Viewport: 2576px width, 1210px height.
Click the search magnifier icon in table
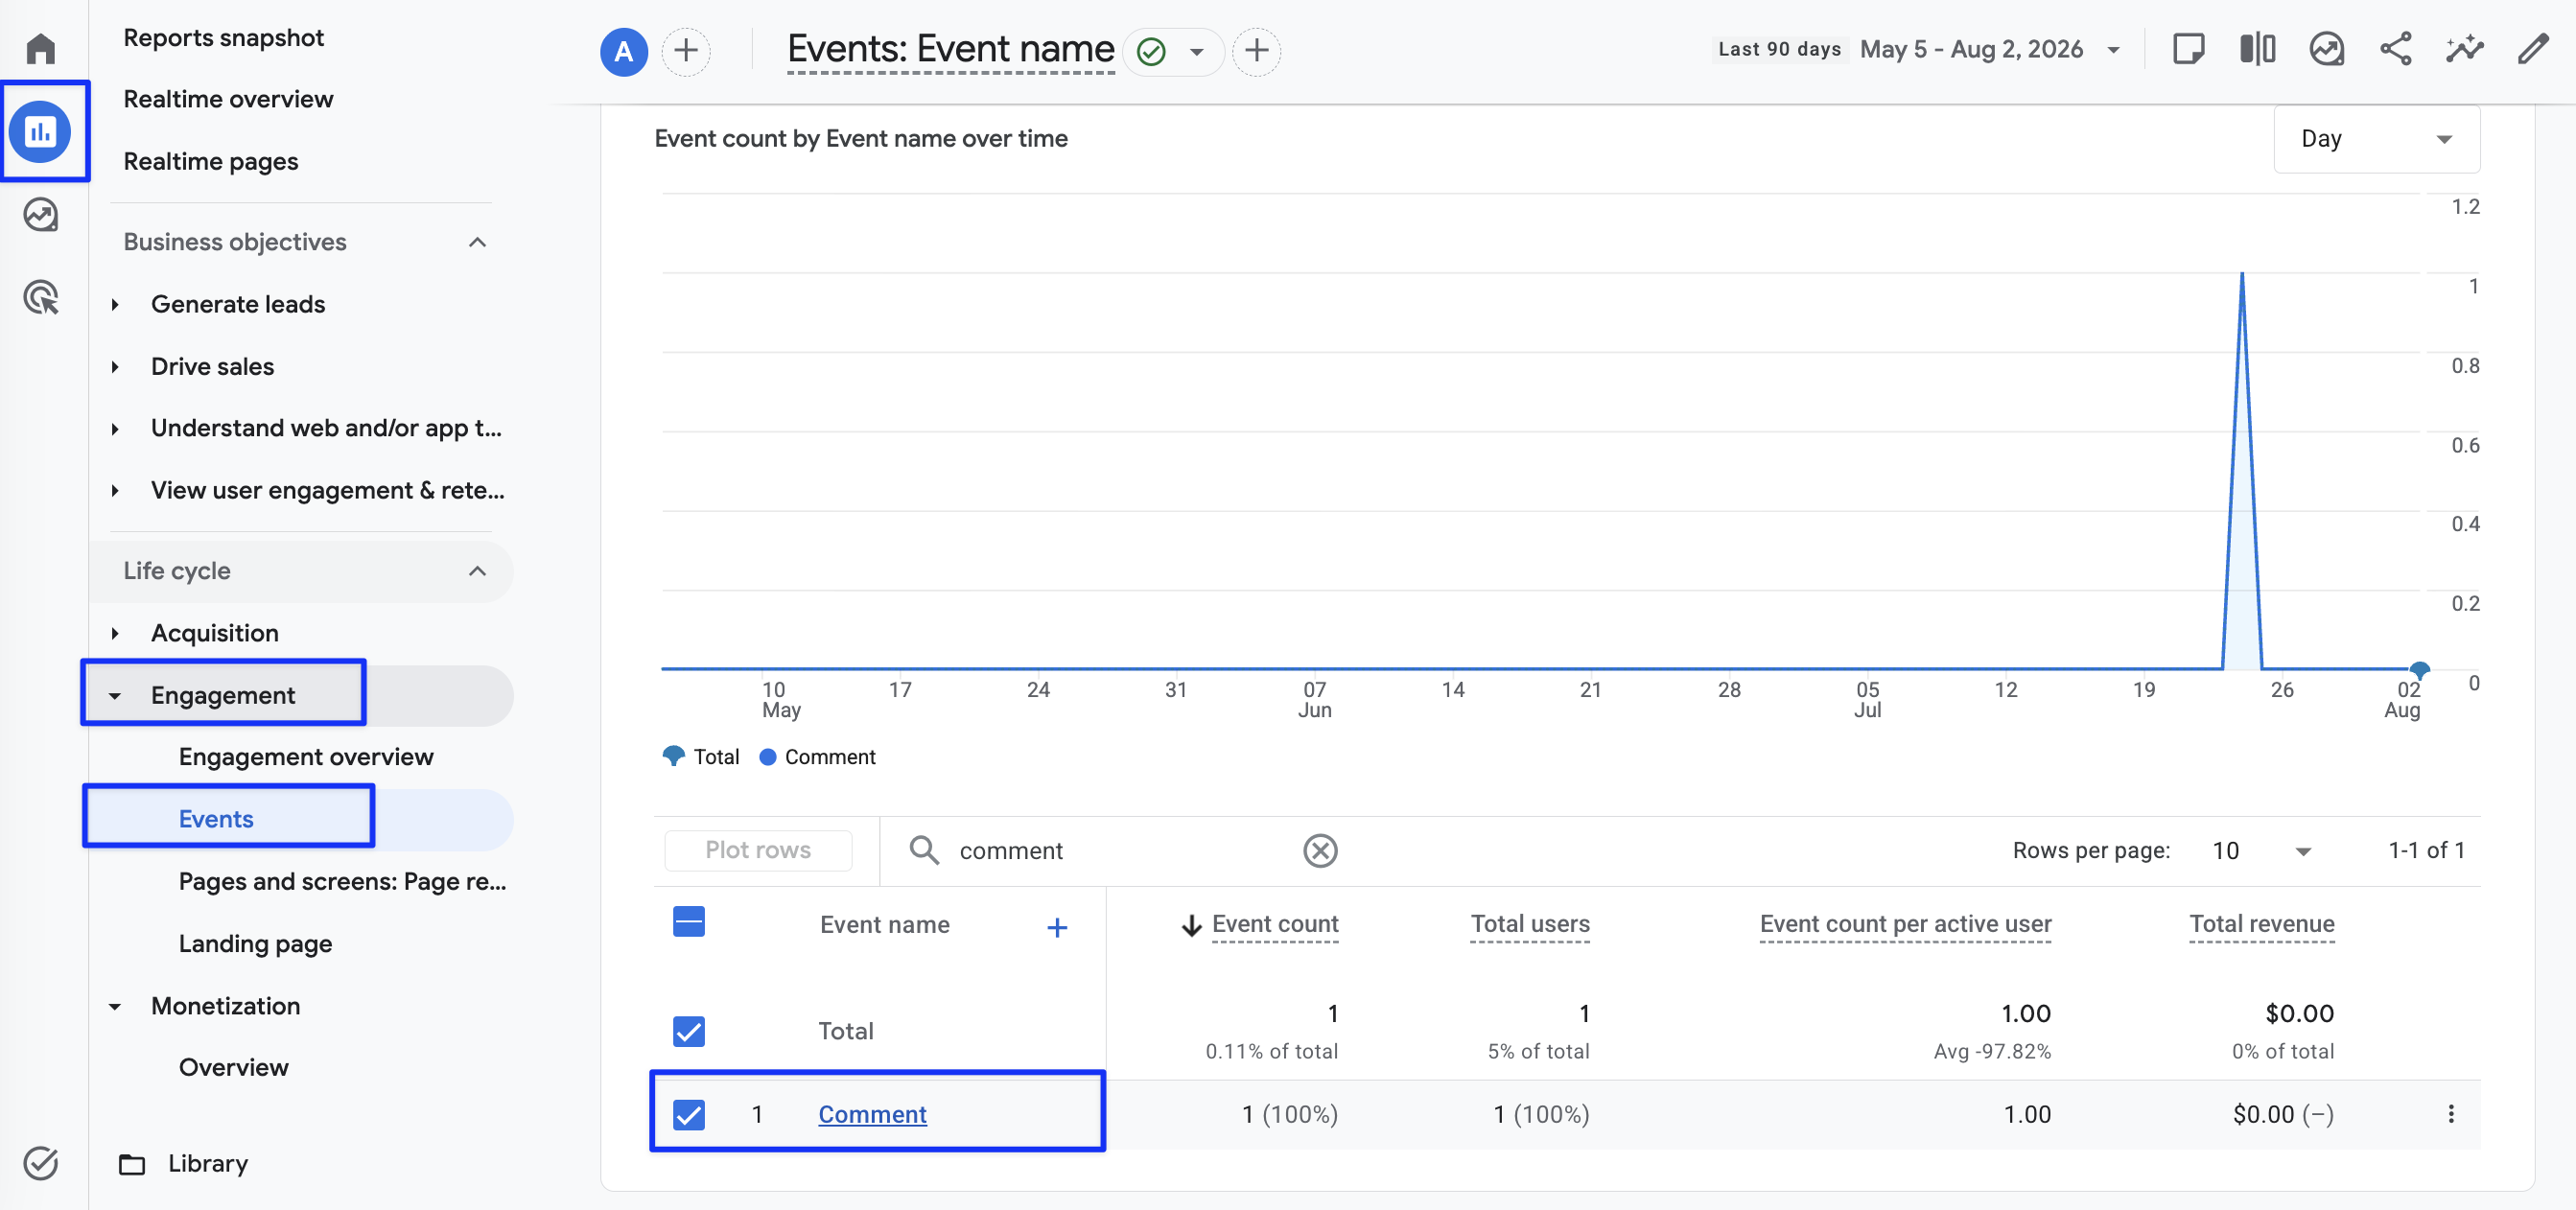click(924, 850)
